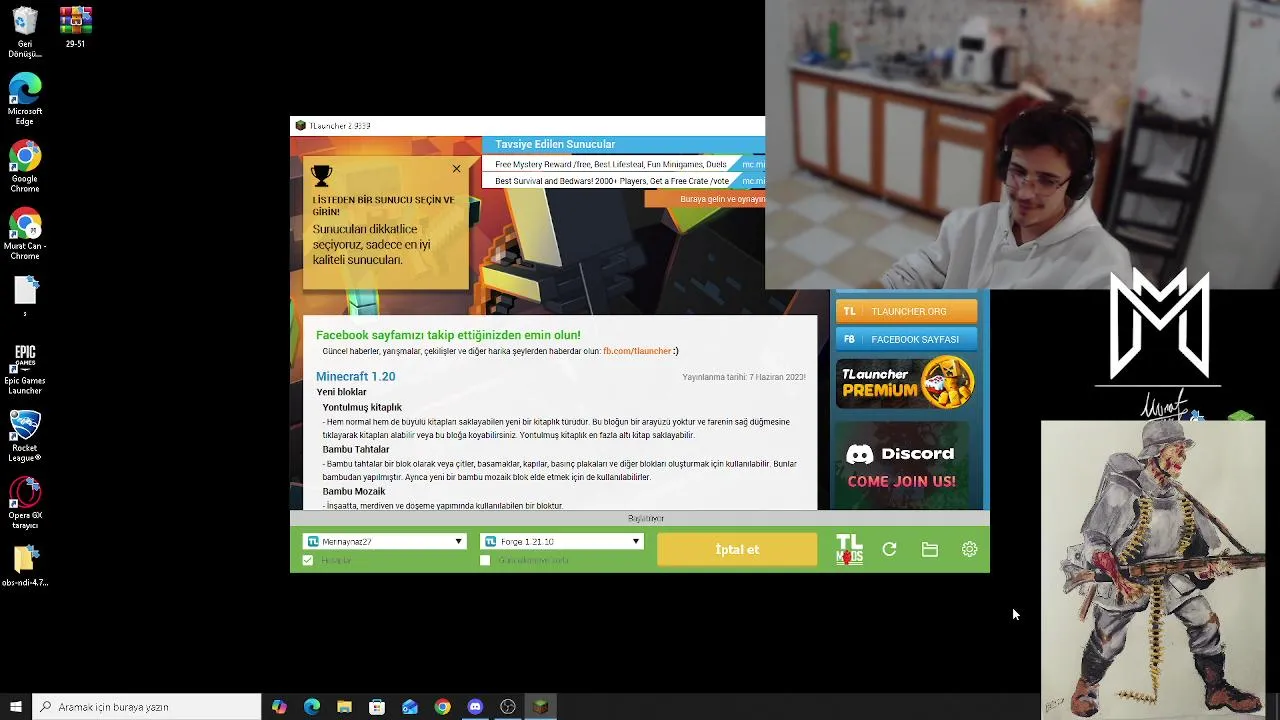This screenshot has height=720, width=1280.
Task: Select the Free Mystery Reward server row
Action: (x=623, y=164)
